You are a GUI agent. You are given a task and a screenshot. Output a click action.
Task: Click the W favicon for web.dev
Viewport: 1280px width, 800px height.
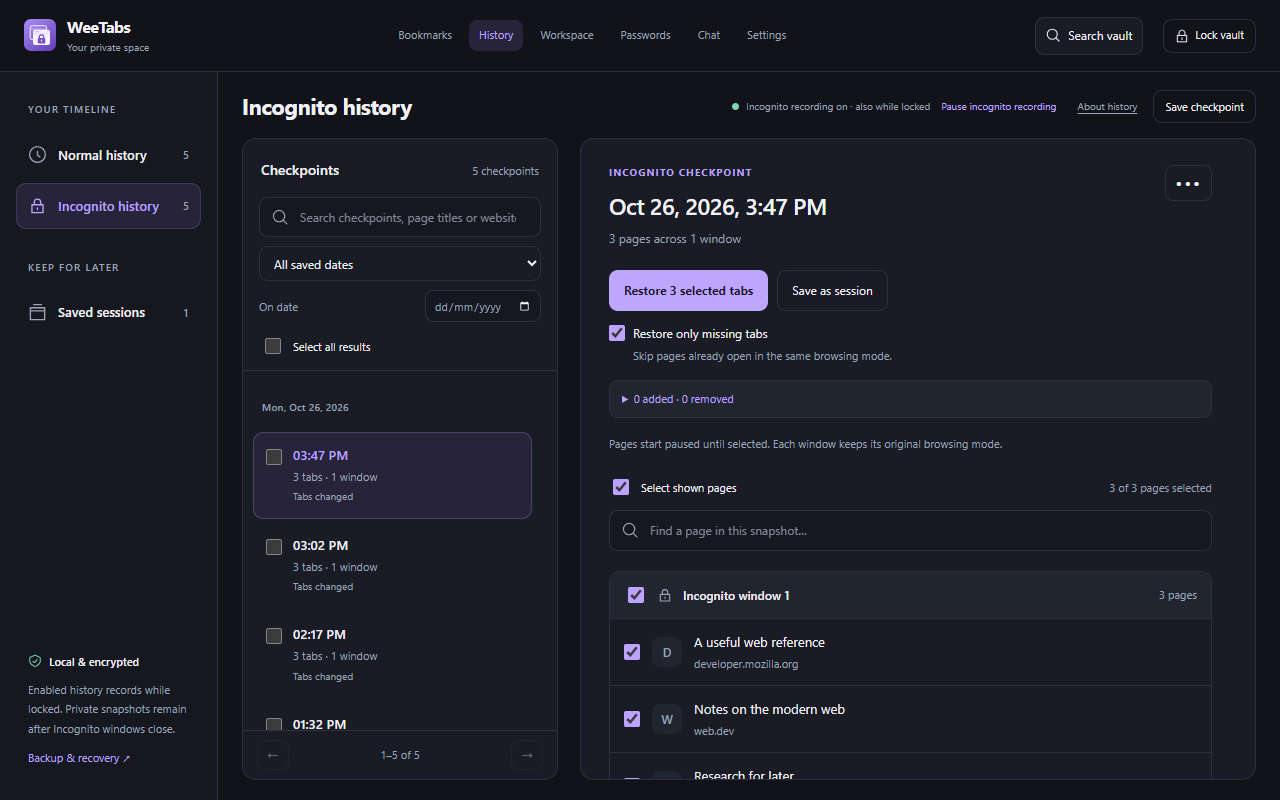667,719
